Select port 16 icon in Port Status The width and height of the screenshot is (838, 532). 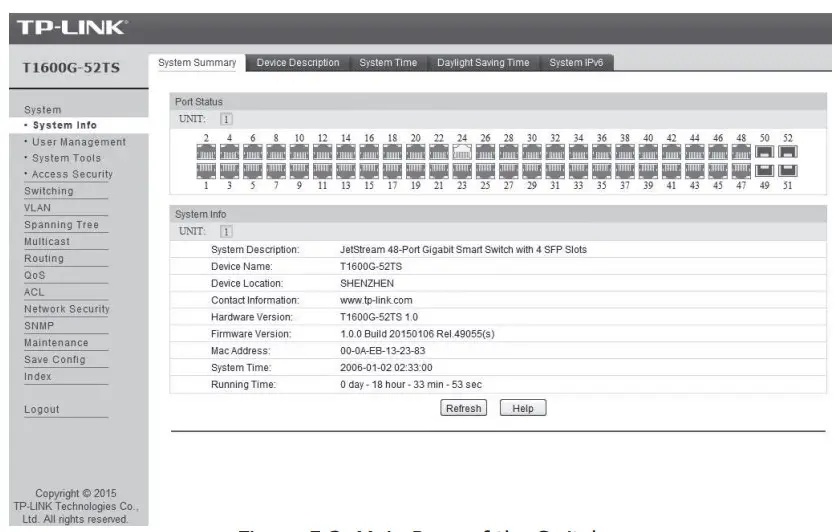369,152
